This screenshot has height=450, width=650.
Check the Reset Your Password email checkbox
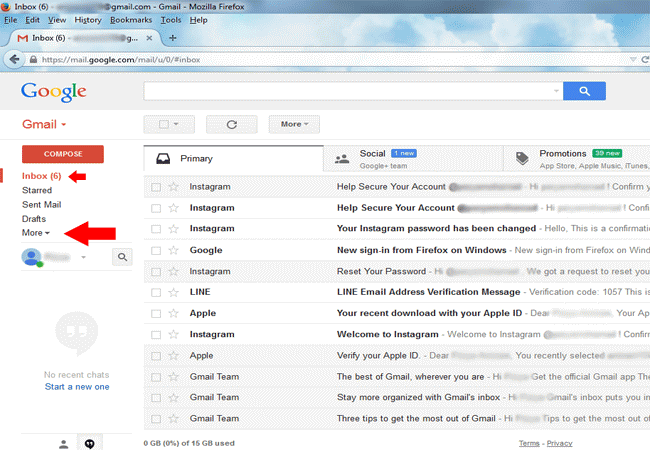click(156, 272)
